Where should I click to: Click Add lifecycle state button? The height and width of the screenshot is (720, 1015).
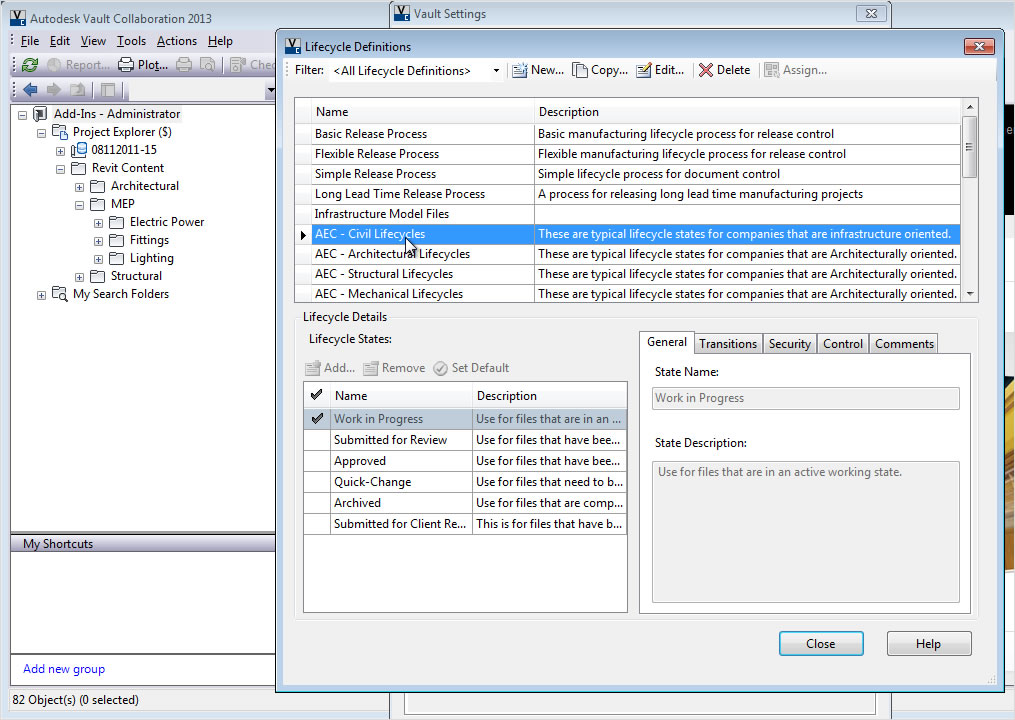click(330, 368)
